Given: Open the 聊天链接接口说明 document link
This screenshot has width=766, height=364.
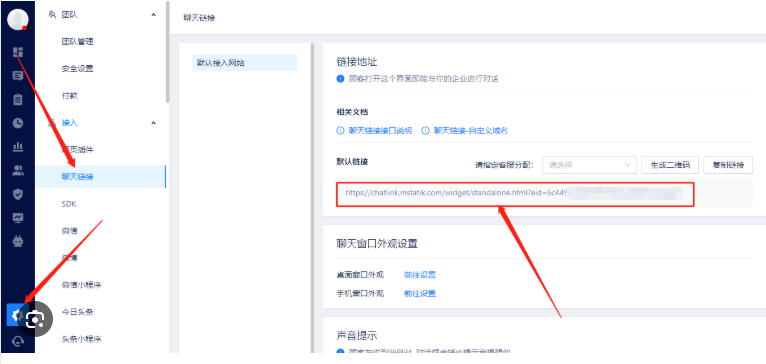Looking at the screenshot, I should tap(380, 130).
